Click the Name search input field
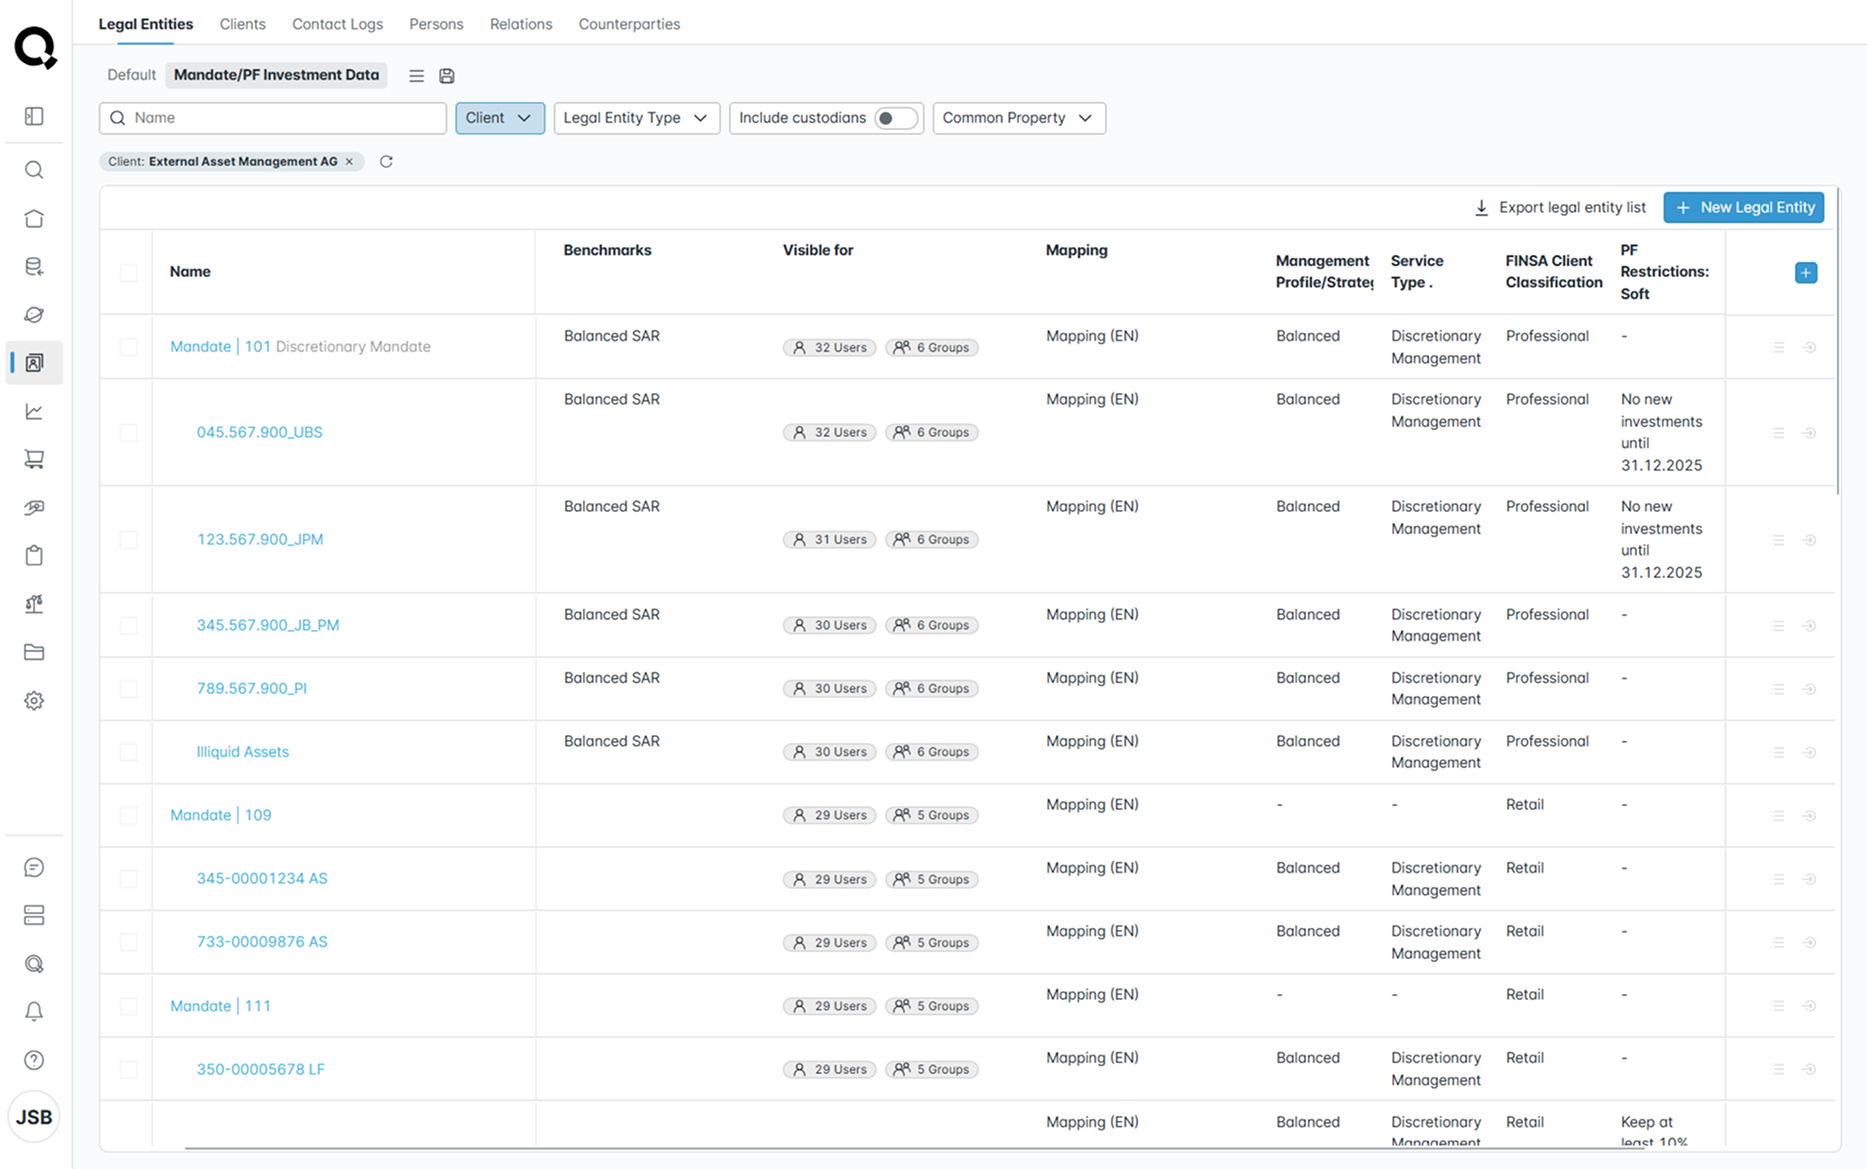 273,118
